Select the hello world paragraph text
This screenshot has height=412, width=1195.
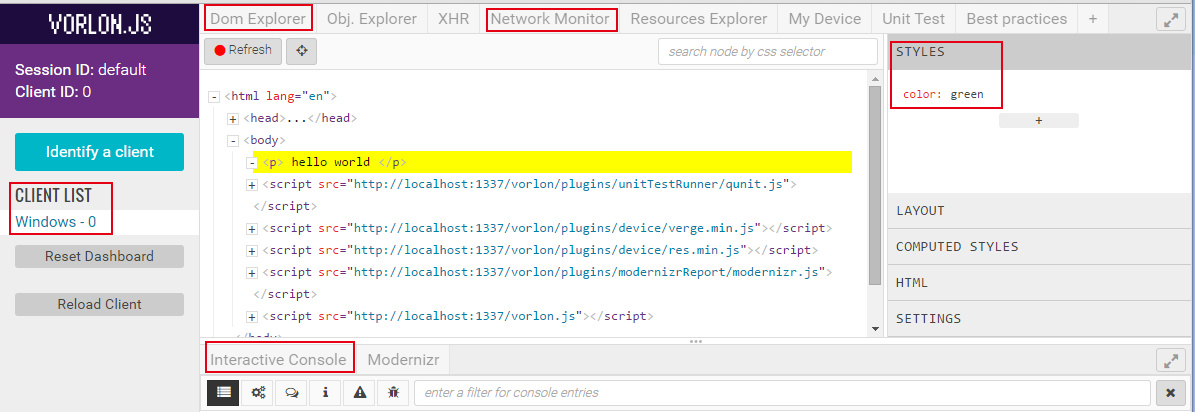coord(331,162)
